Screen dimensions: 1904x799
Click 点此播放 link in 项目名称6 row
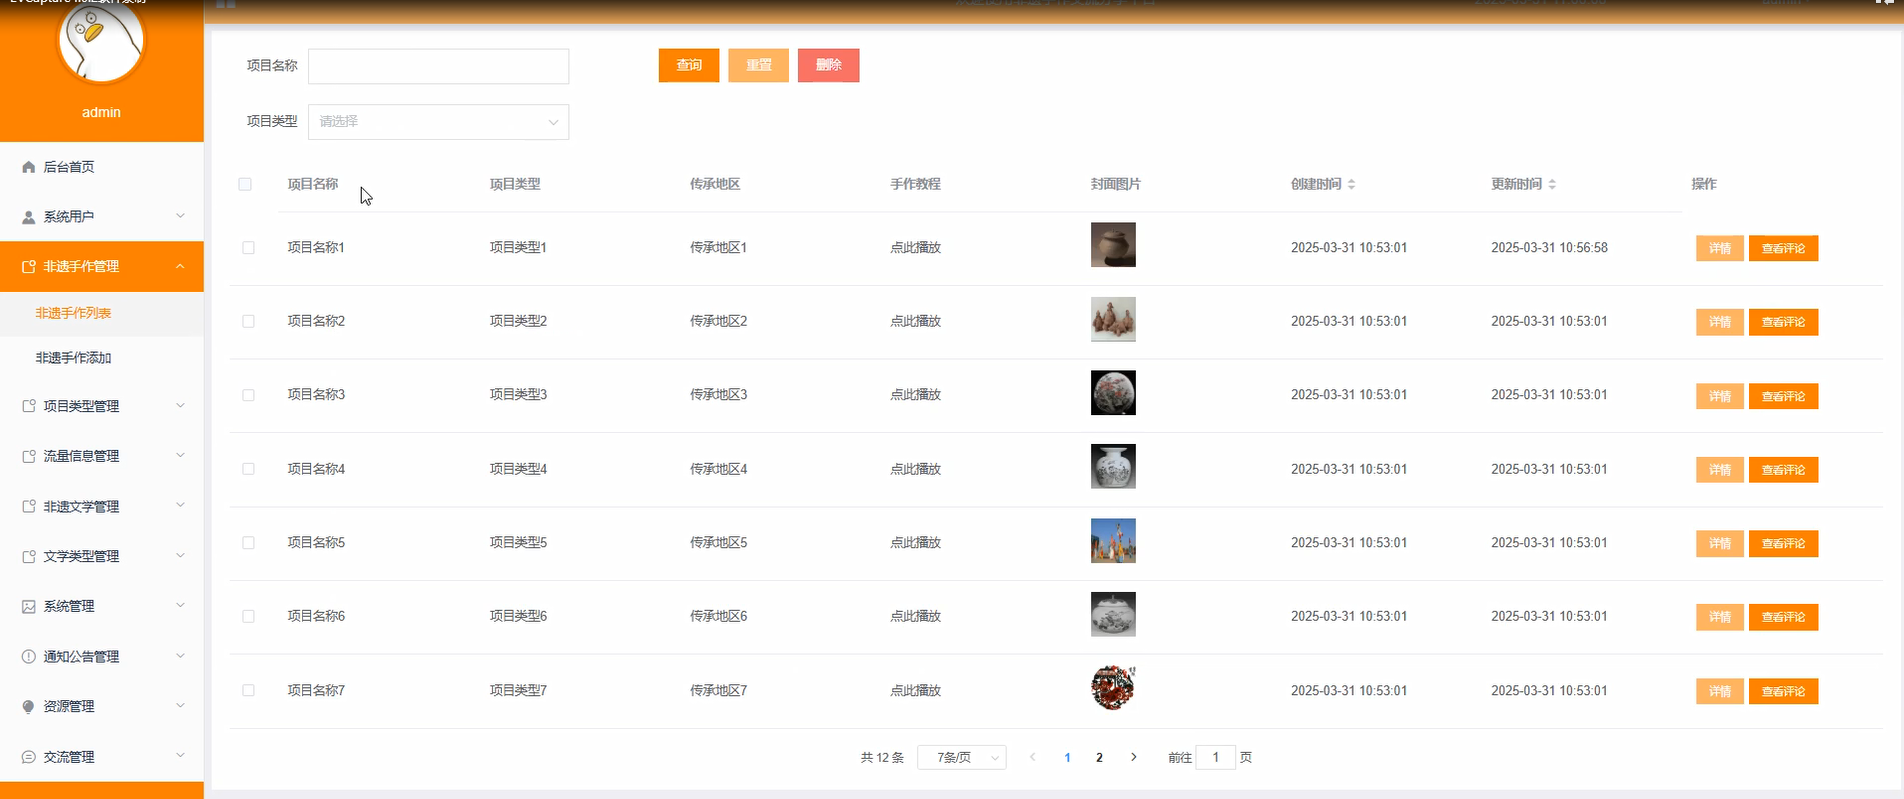[916, 616]
